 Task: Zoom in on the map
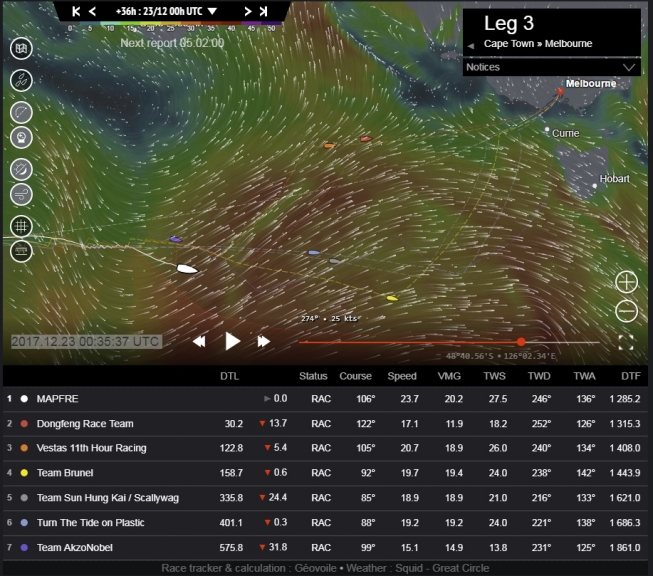point(626,282)
